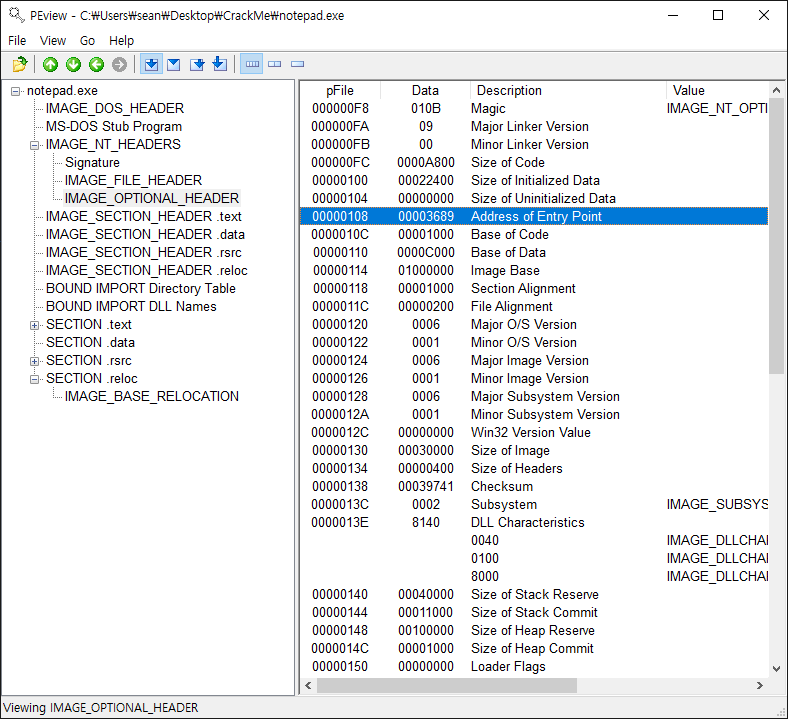Select IMAGE_SECTION_HEADER .rsrc
Image resolution: width=788 pixels, height=719 pixels.
click(144, 253)
